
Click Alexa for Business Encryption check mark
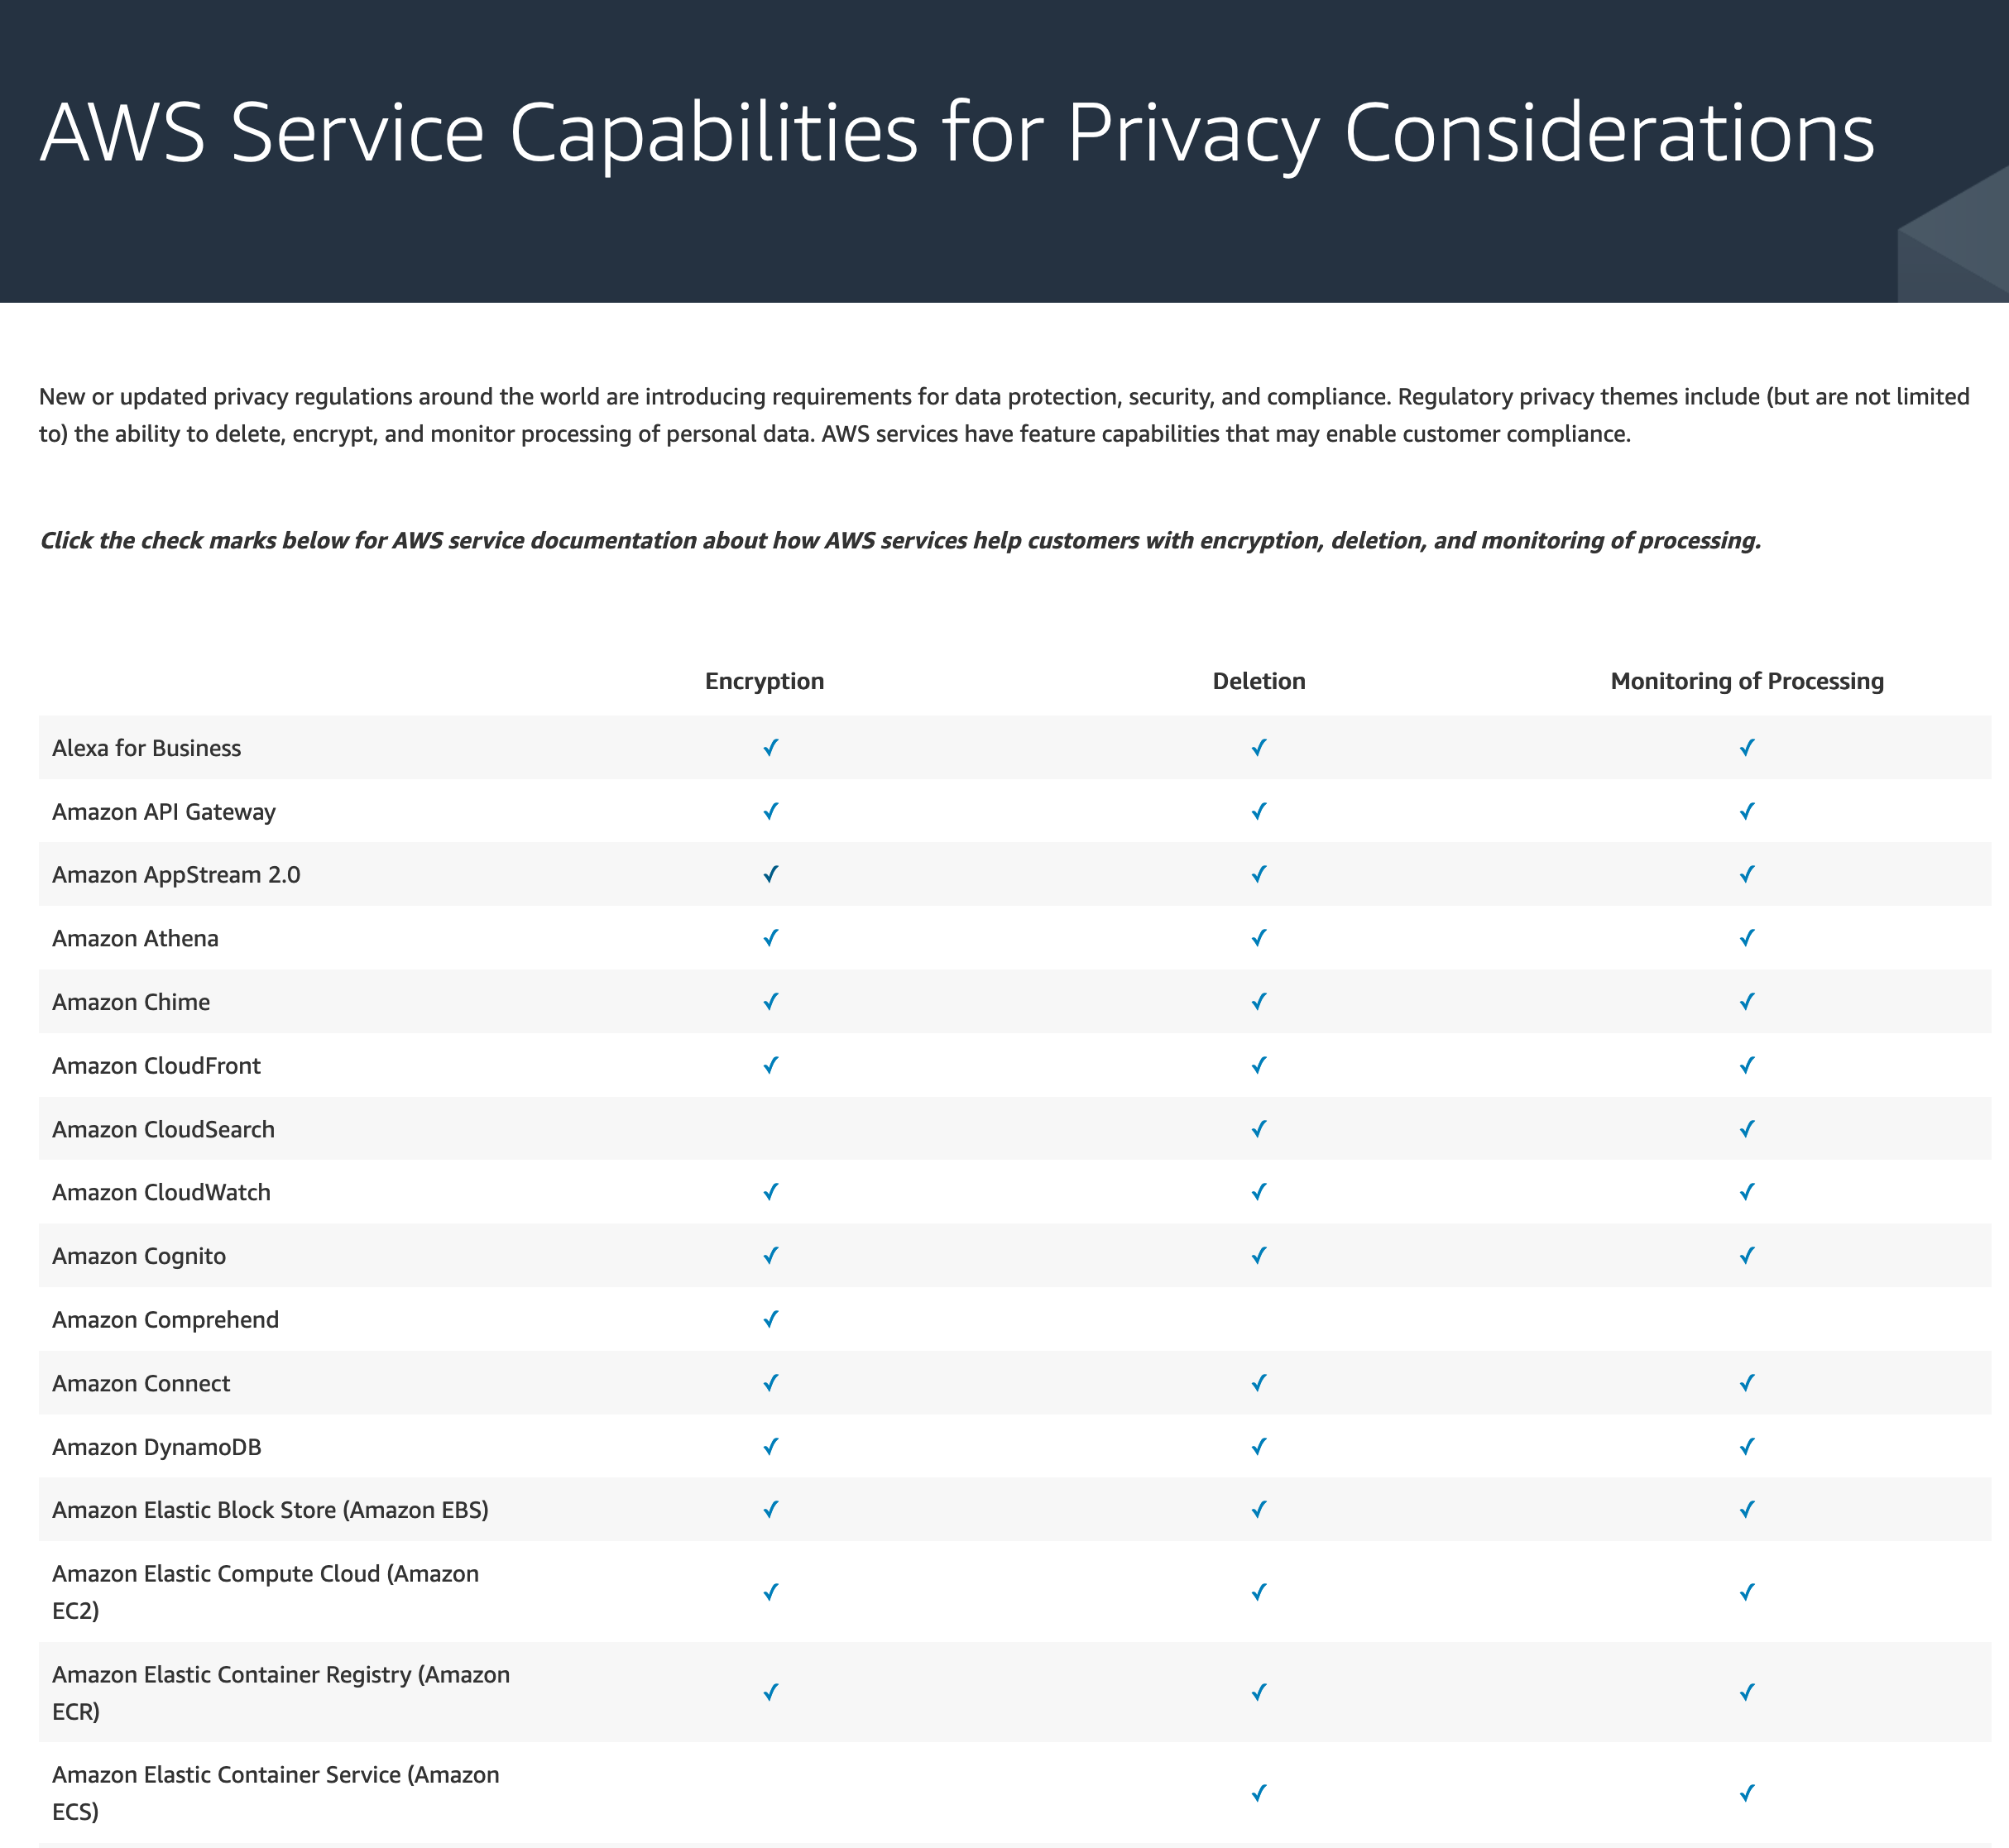coord(770,747)
